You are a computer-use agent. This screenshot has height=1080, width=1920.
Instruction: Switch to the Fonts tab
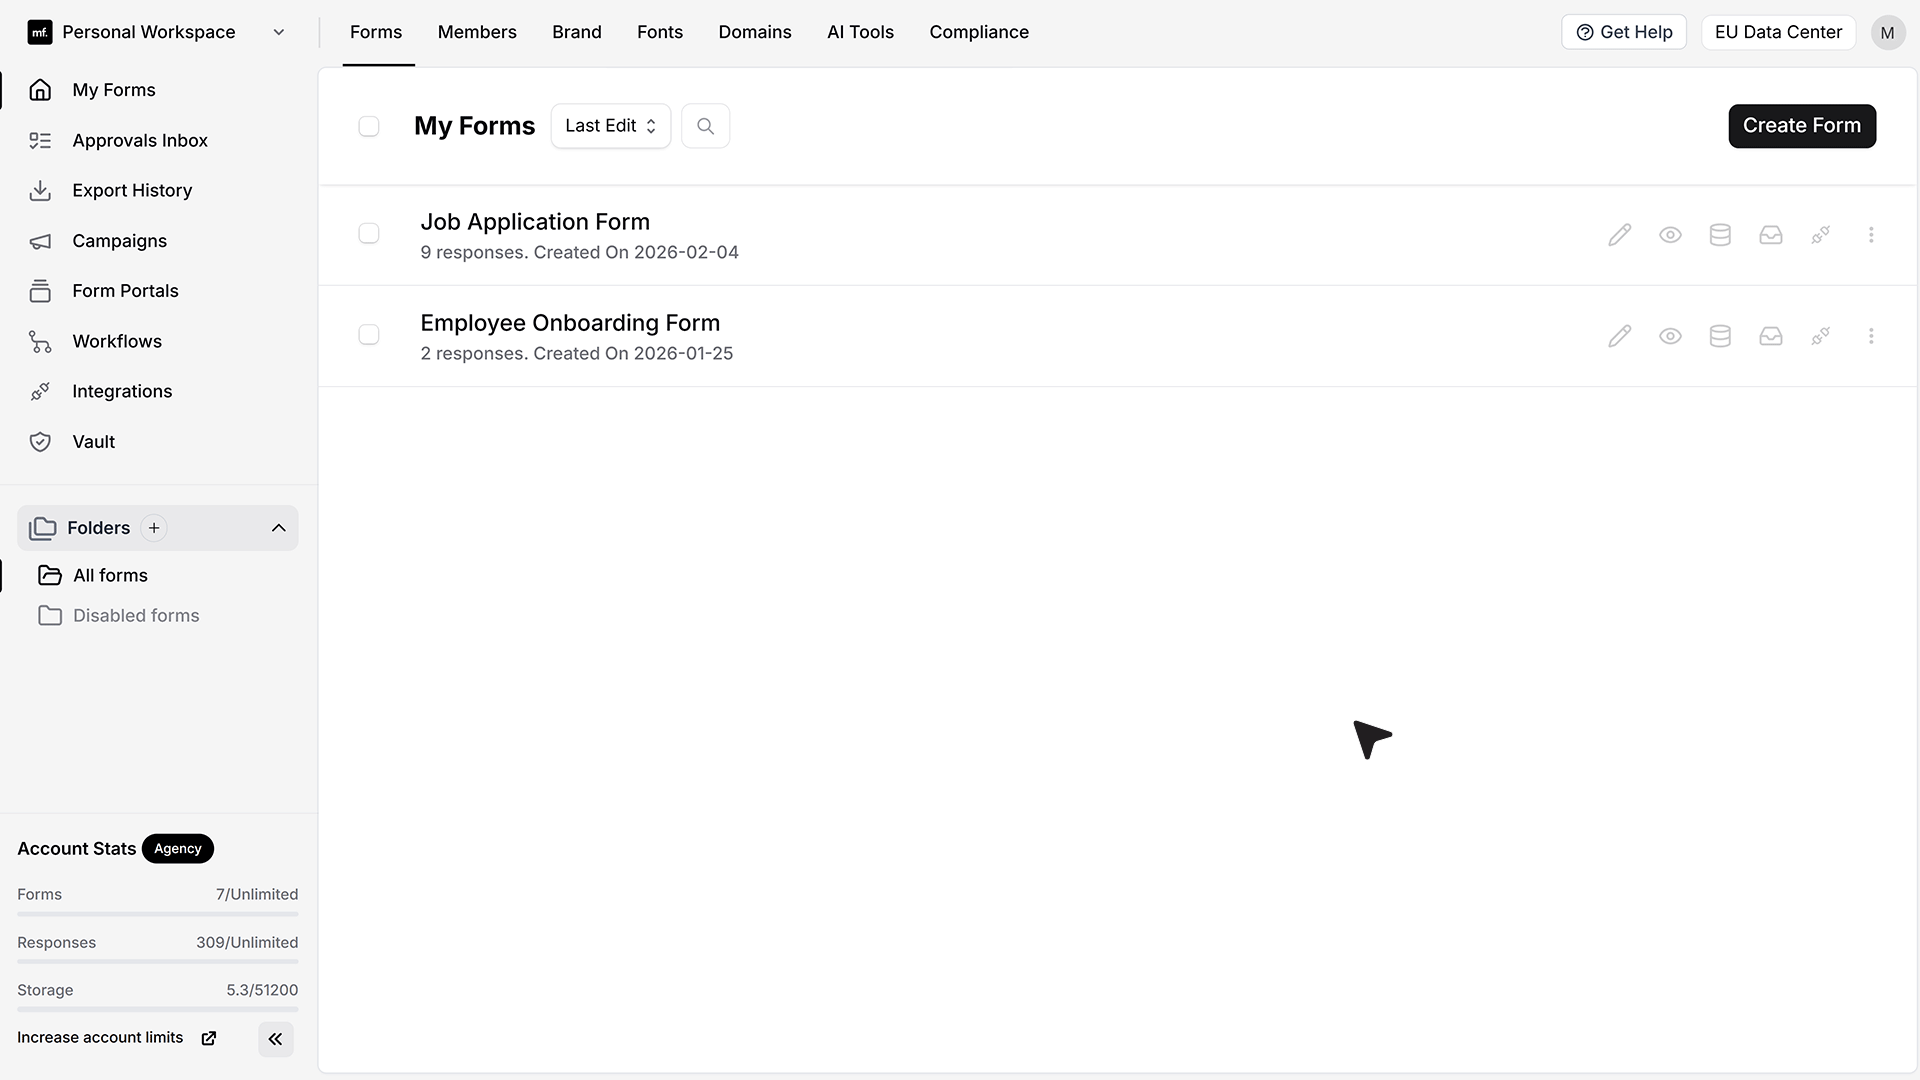pos(660,32)
